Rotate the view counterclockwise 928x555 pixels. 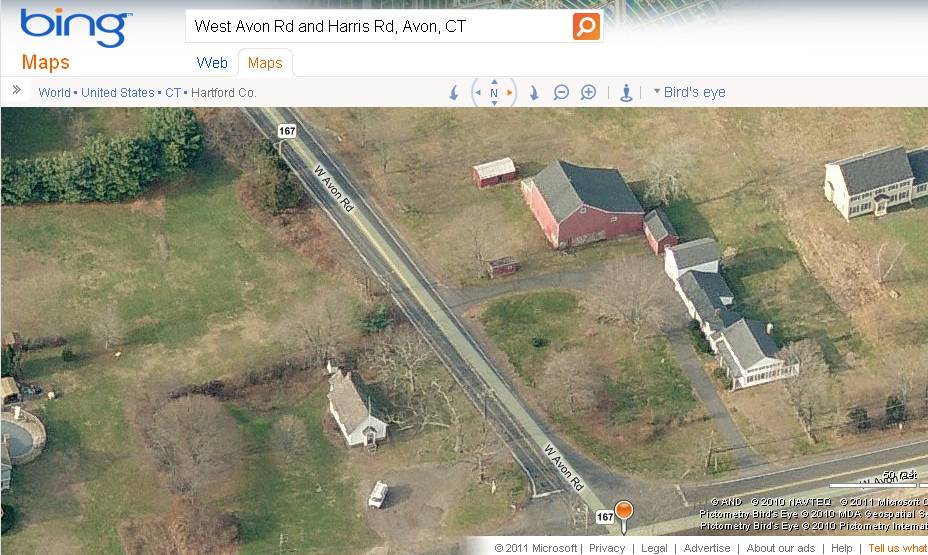[454, 93]
